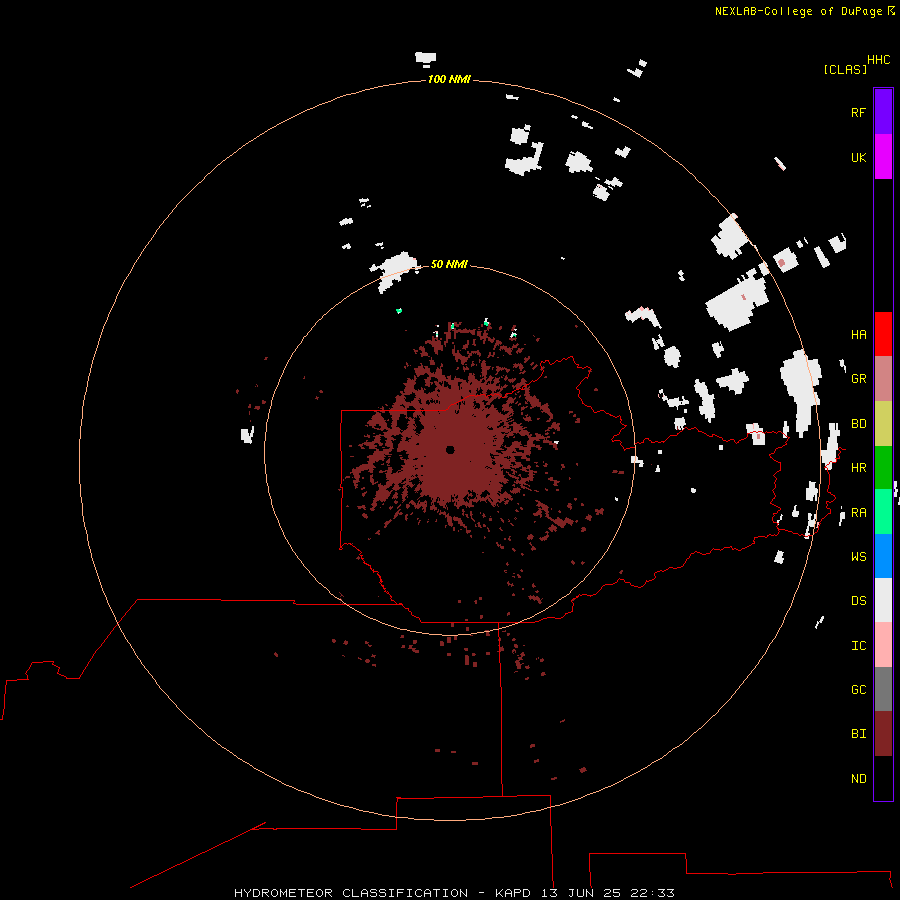Click the HA legend label
This screenshot has width=900, height=900.
pos(858,334)
